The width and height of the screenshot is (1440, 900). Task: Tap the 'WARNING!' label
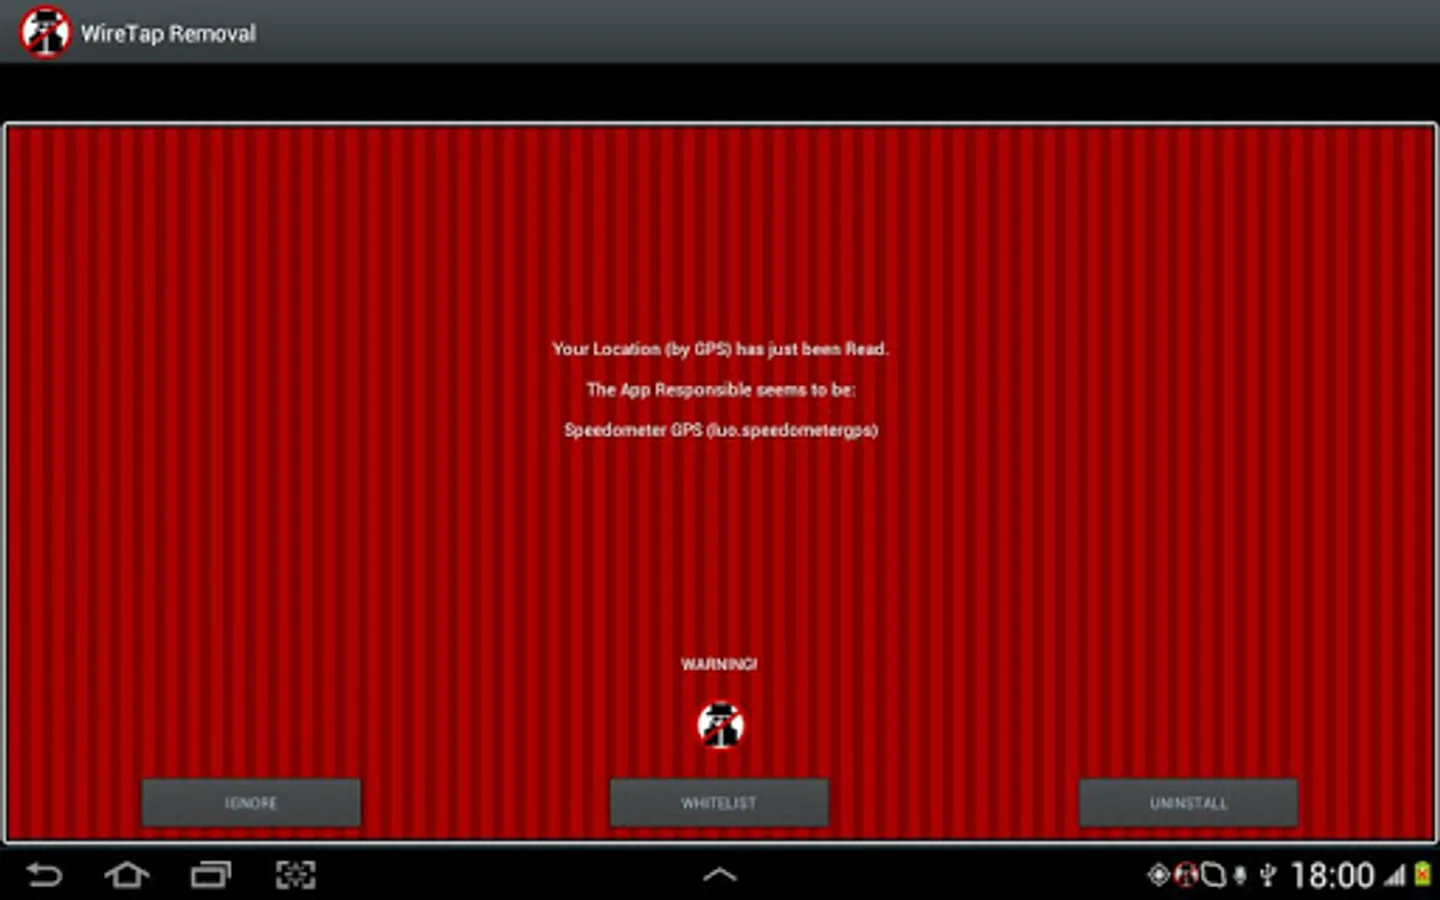point(719,664)
